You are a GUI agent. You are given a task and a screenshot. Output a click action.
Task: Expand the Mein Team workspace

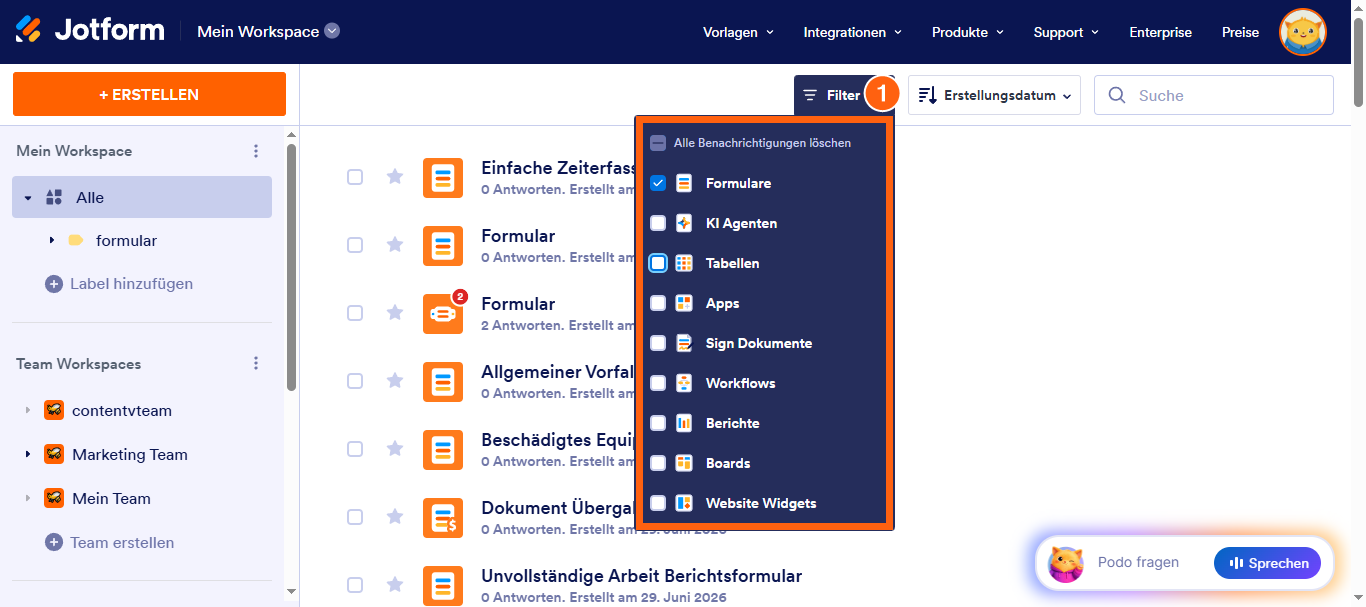coord(28,499)
